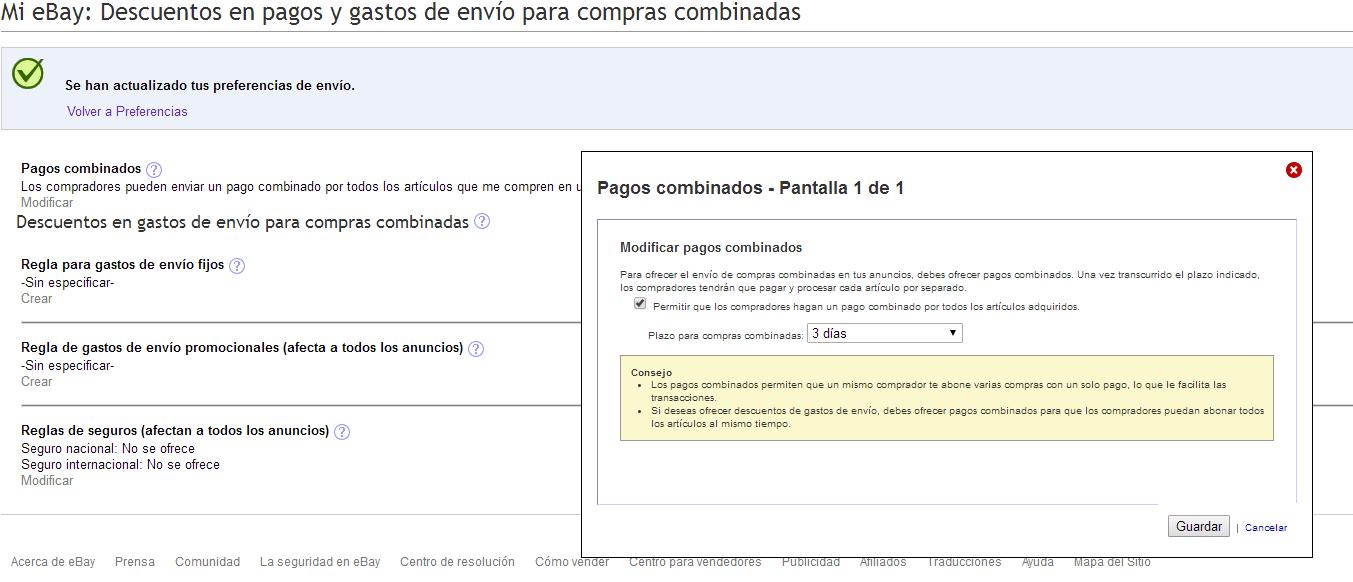Cancel the dialog via Cancelar link
This screenshot has width=1353, height=582.
coord(1266,528)
